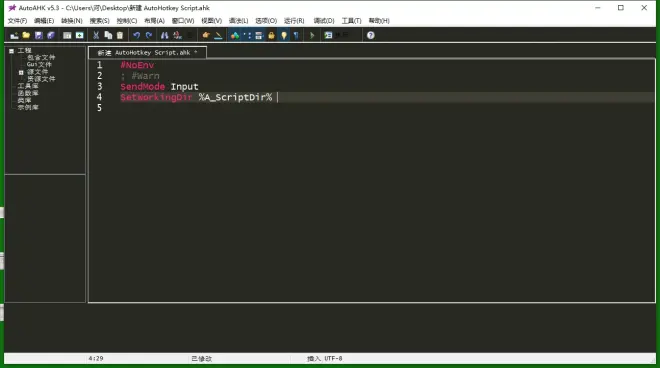Toggle the light bulb toolbar button

284,35
